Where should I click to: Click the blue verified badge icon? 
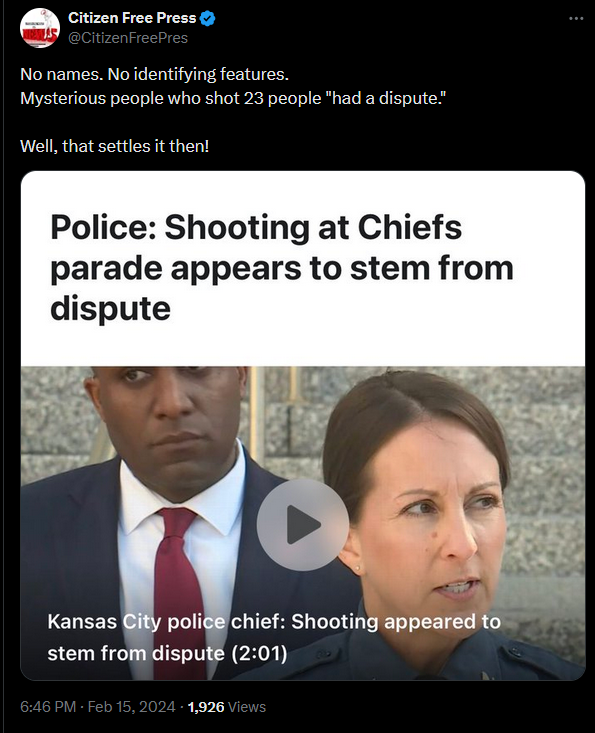tap(208, 18)
